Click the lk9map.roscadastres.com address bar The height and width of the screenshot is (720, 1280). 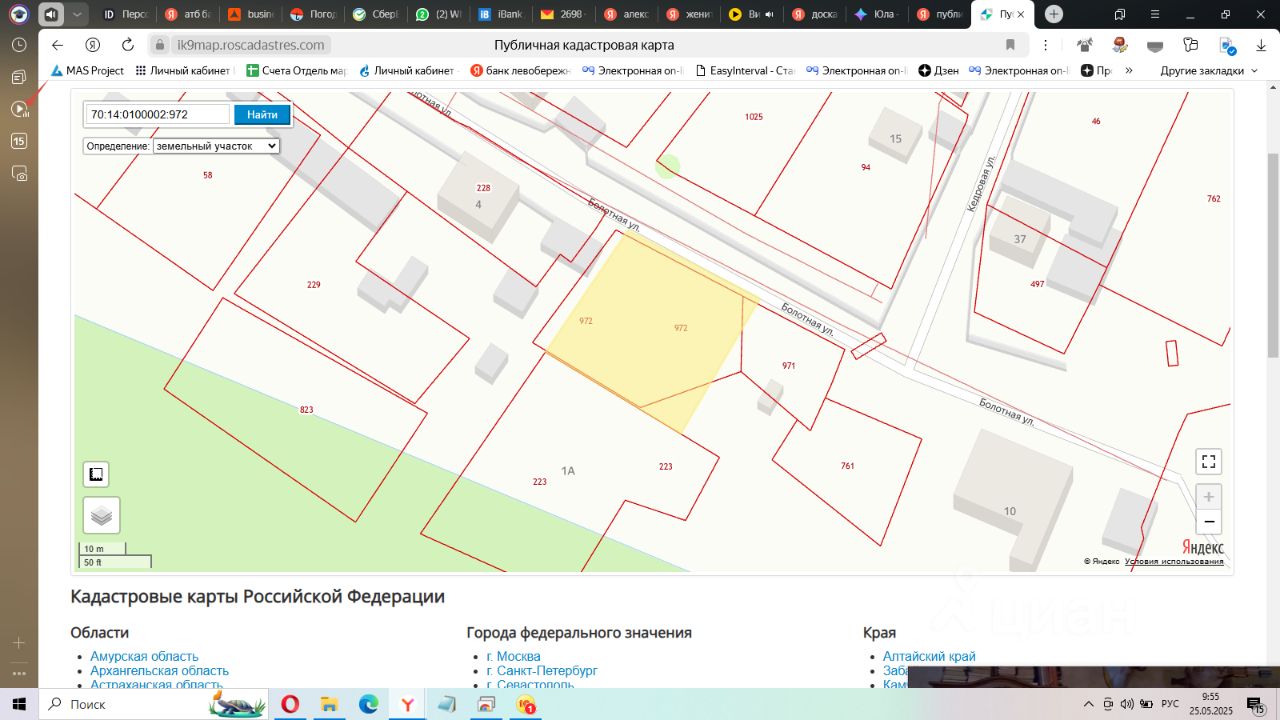[x=250, y=45]
